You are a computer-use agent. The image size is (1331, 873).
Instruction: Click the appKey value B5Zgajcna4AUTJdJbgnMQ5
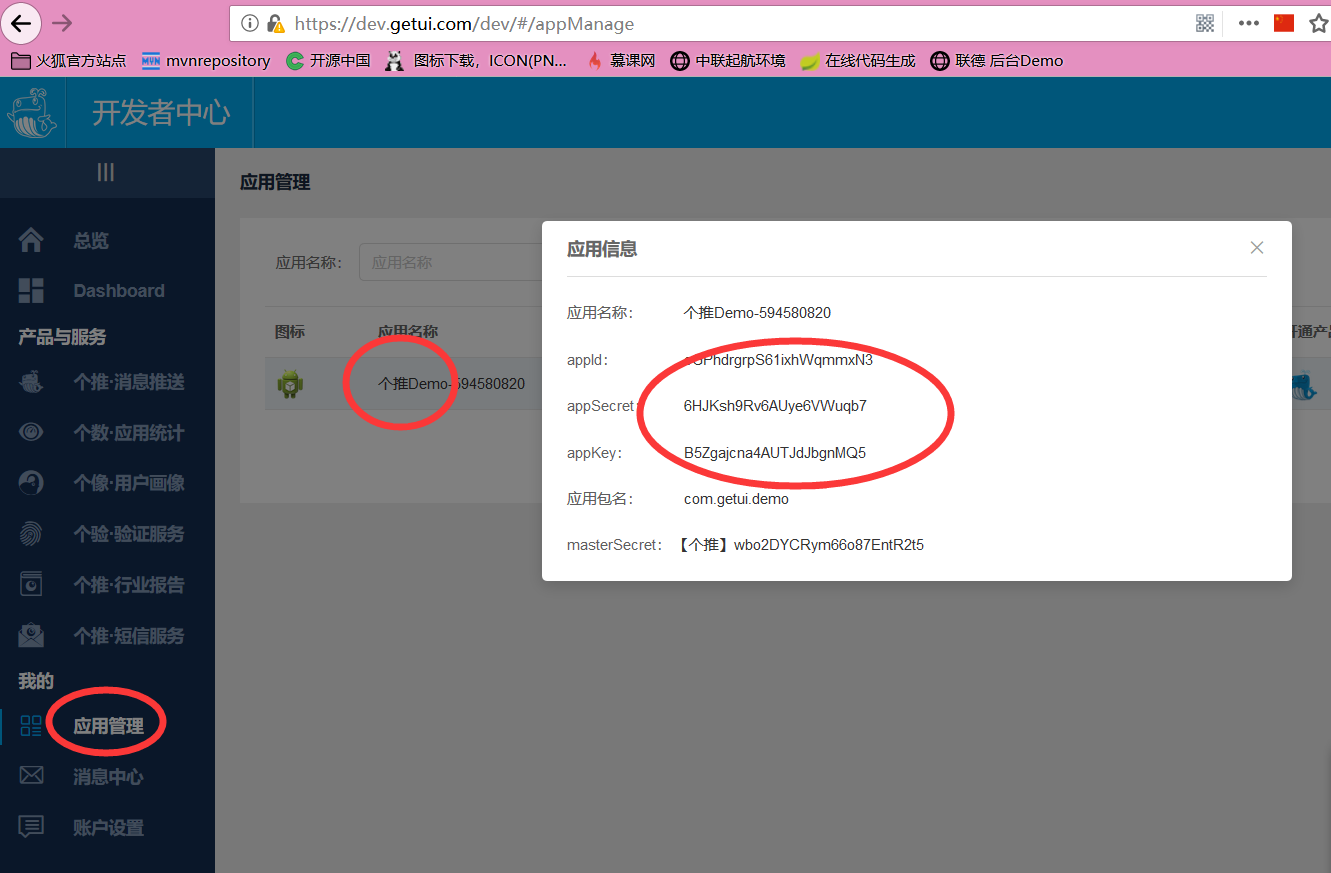(x=775, y=453)
